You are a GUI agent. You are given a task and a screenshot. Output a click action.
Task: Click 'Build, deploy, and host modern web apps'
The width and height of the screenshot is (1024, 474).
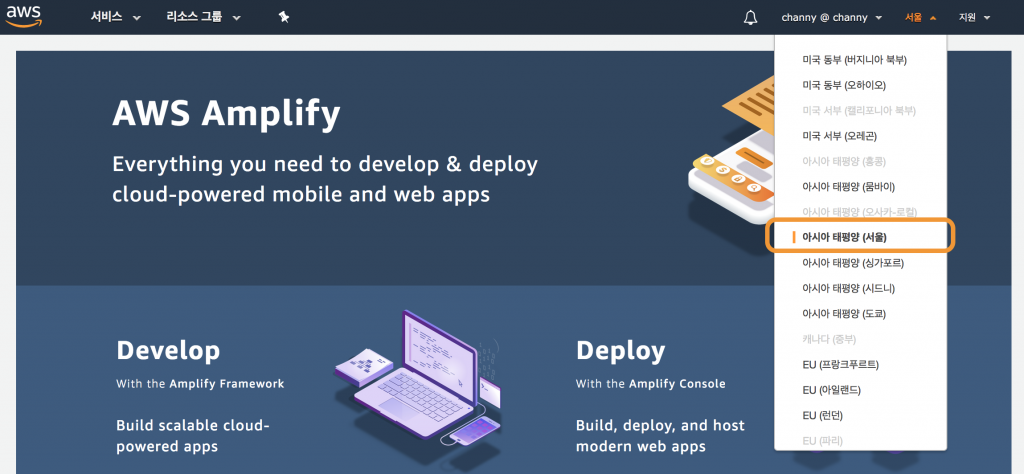(x=660, y=436)
